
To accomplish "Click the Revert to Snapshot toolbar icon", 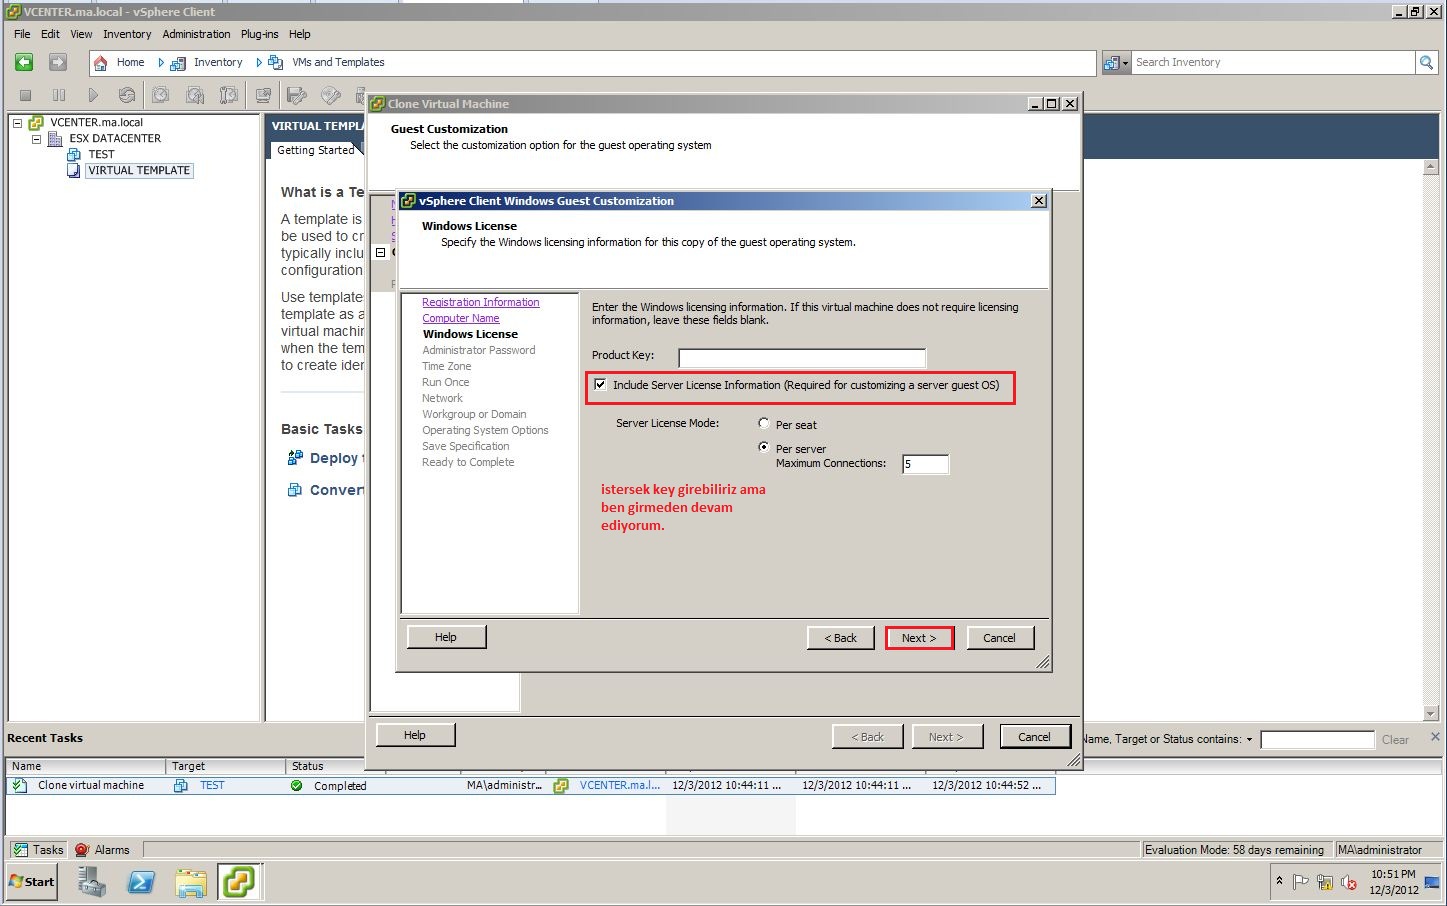I will tap(195, 95).
